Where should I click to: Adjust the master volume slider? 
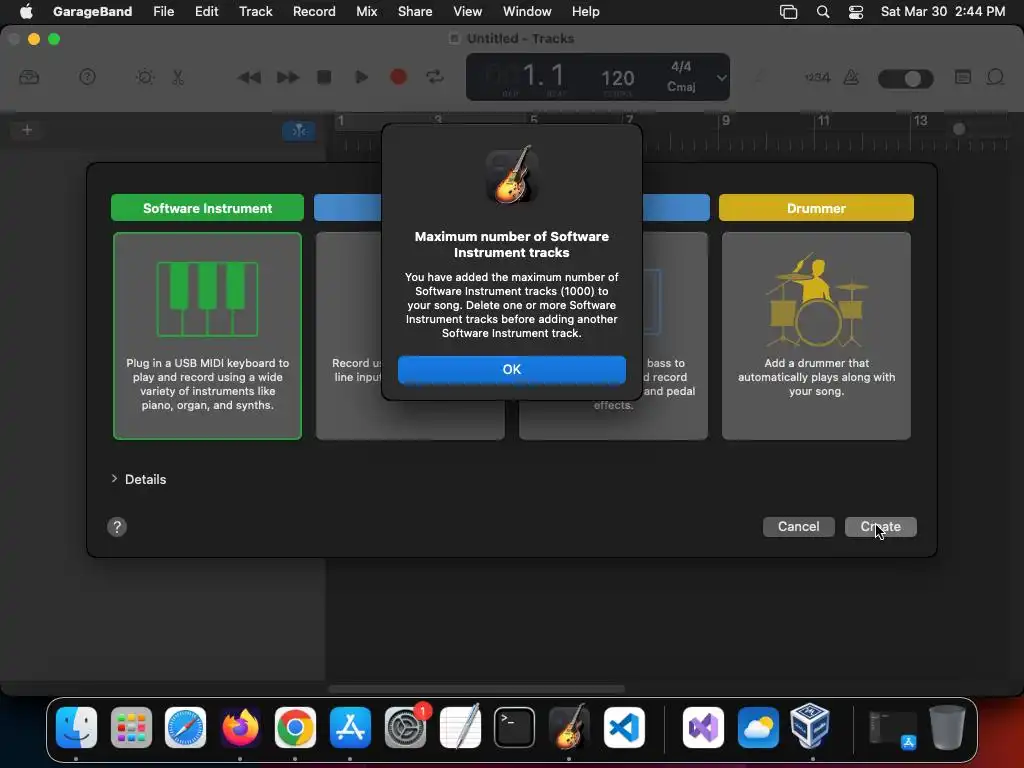tap(905, 79)
